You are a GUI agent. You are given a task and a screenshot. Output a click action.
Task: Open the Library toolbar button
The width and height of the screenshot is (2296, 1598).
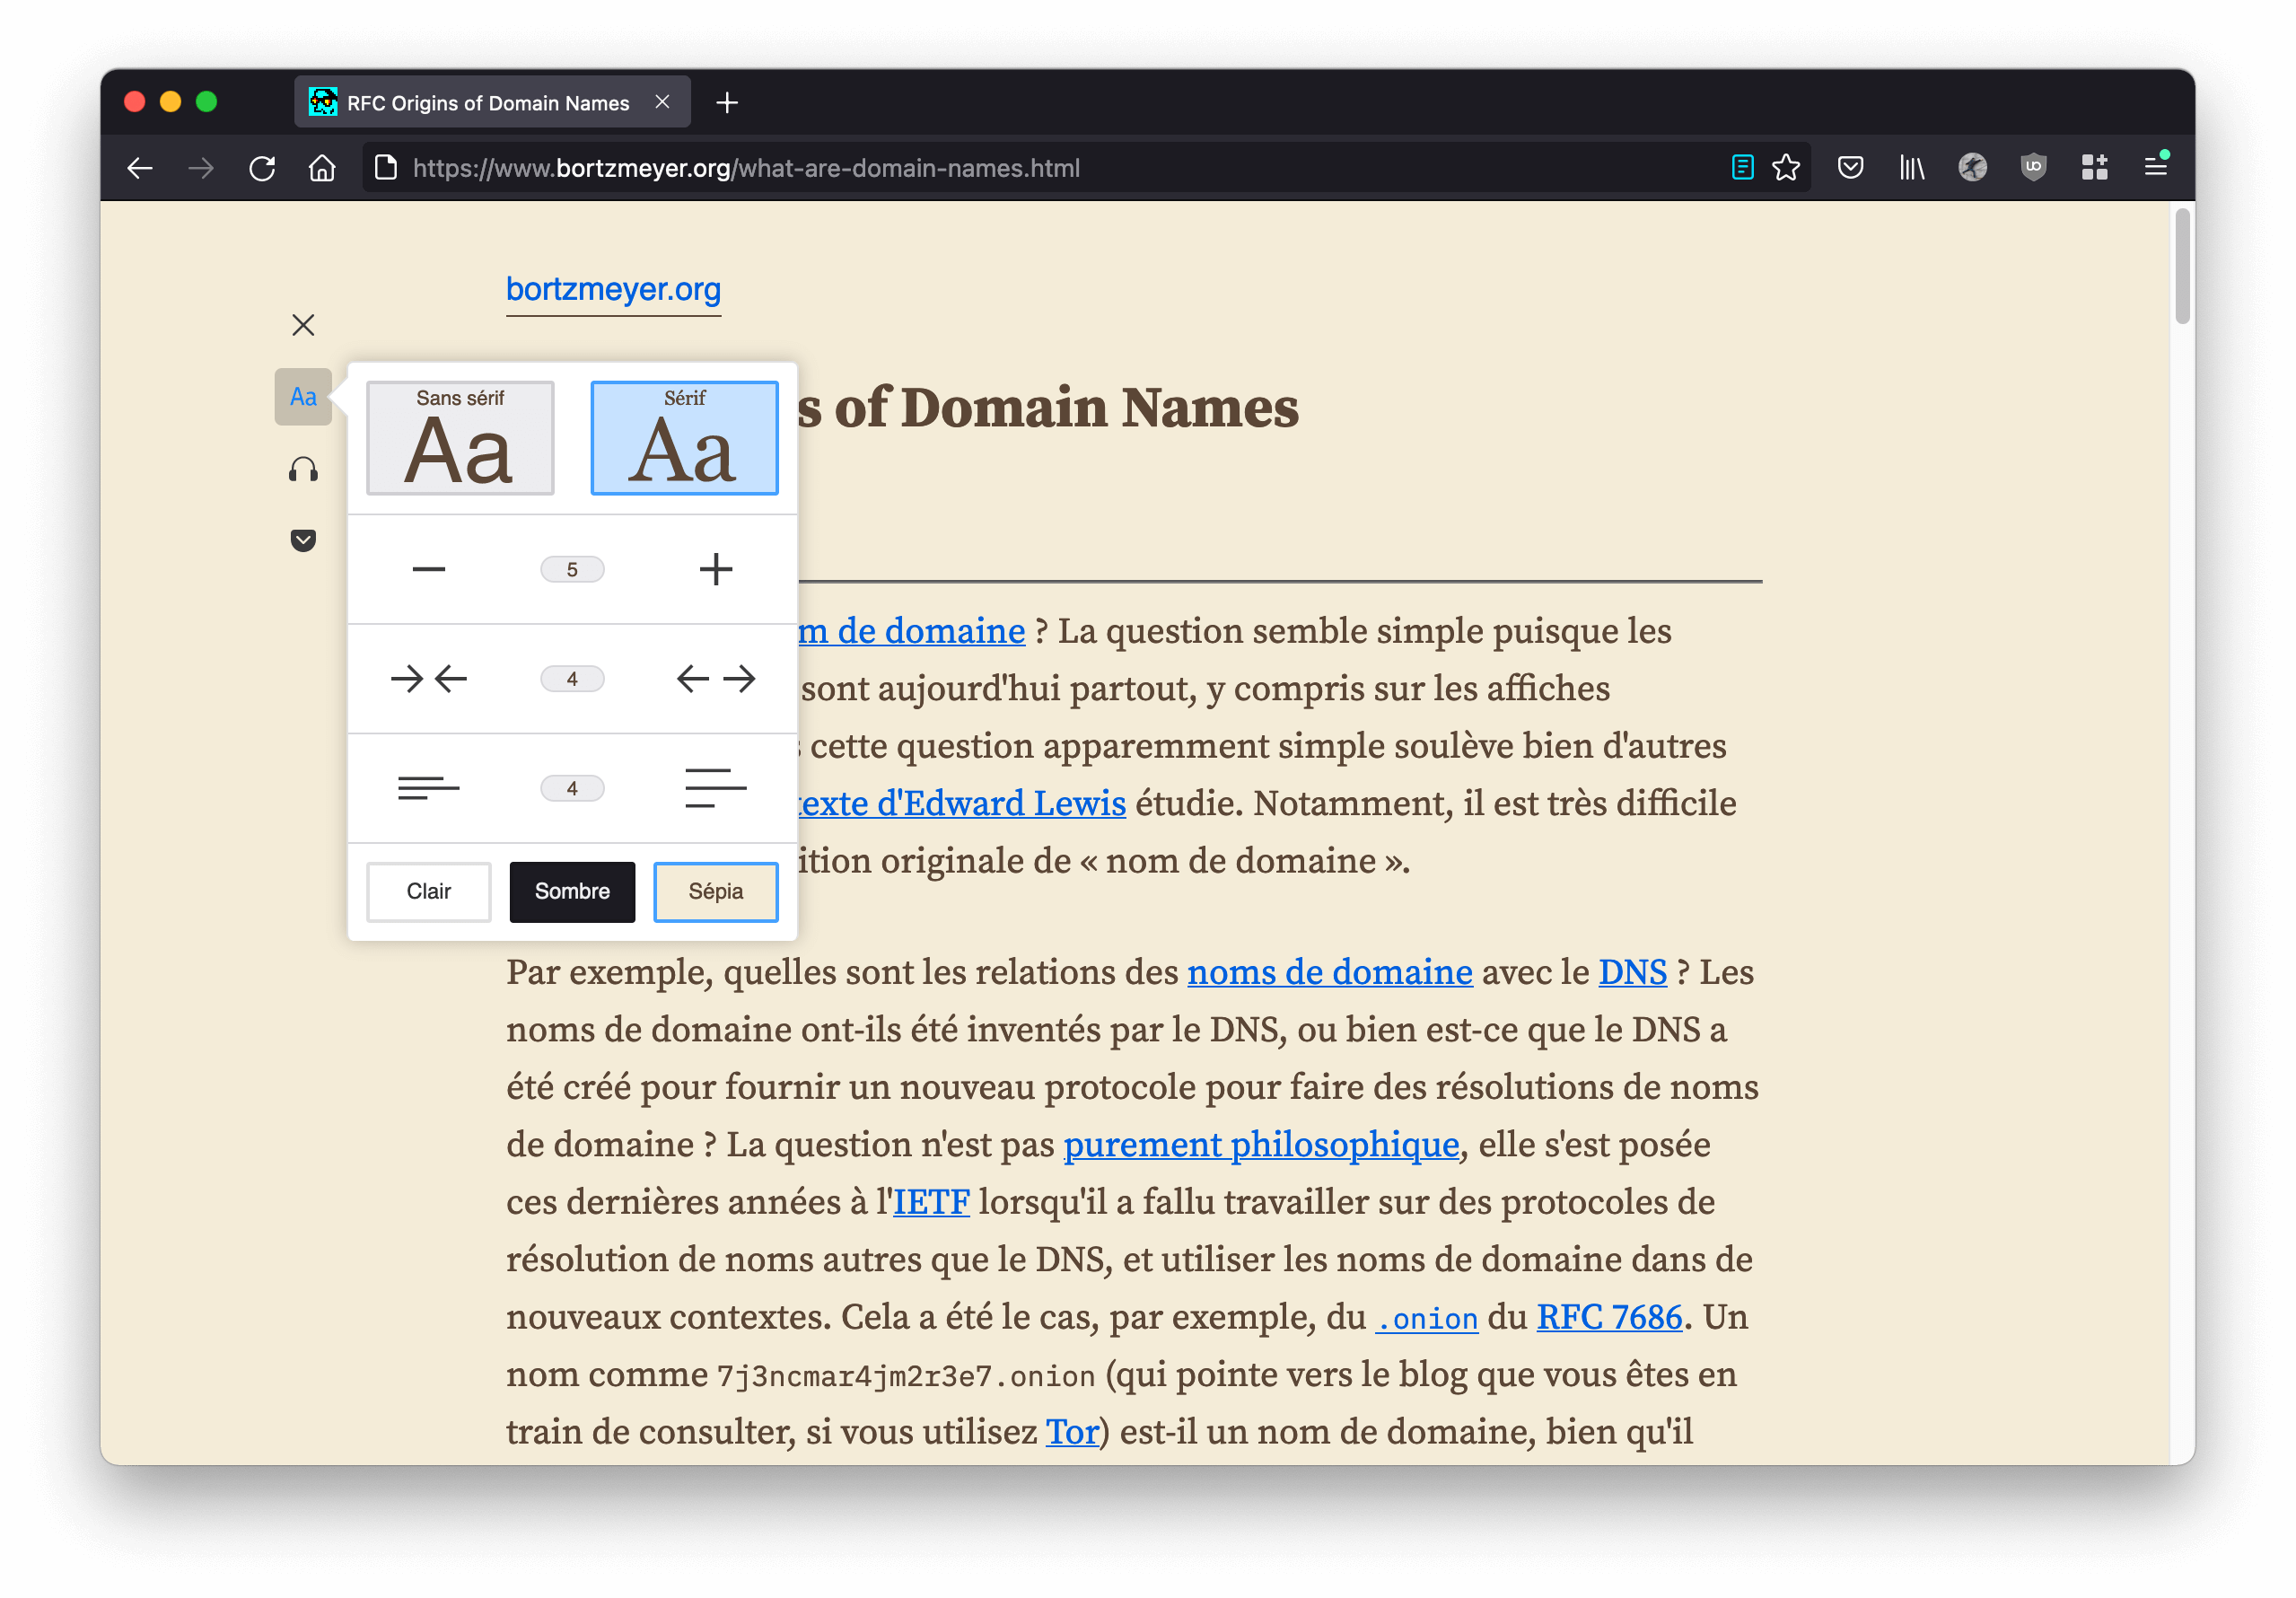(x=1911, y=167)
